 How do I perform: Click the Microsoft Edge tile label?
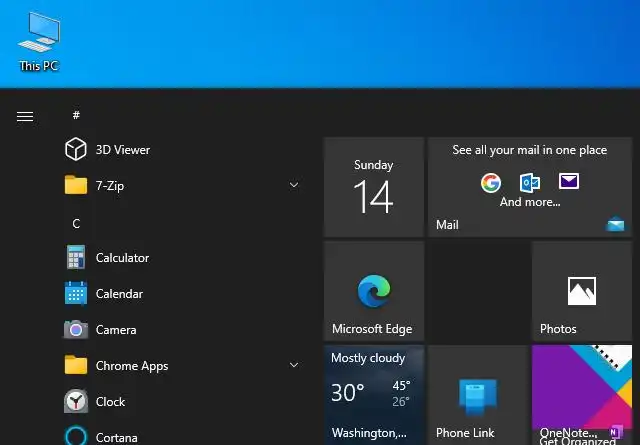tap(372, 329)
